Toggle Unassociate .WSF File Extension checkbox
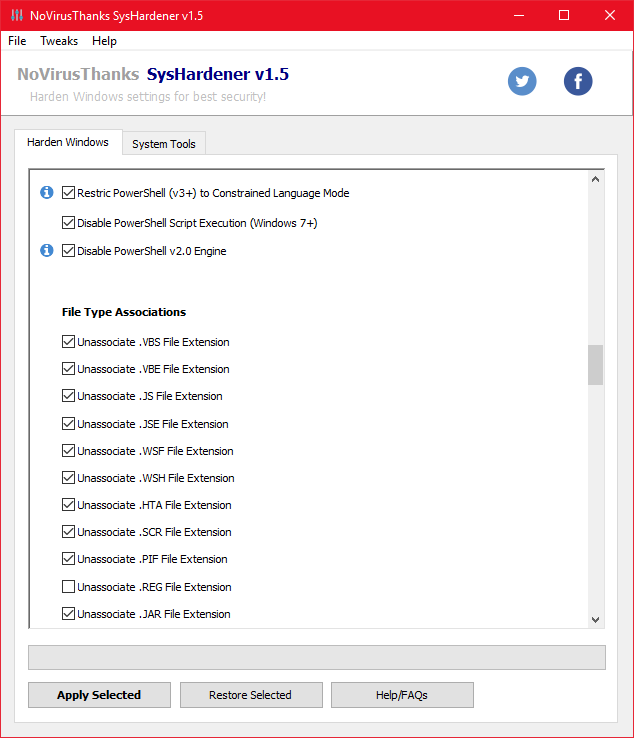The image size is (634, 738). [68, 451]
